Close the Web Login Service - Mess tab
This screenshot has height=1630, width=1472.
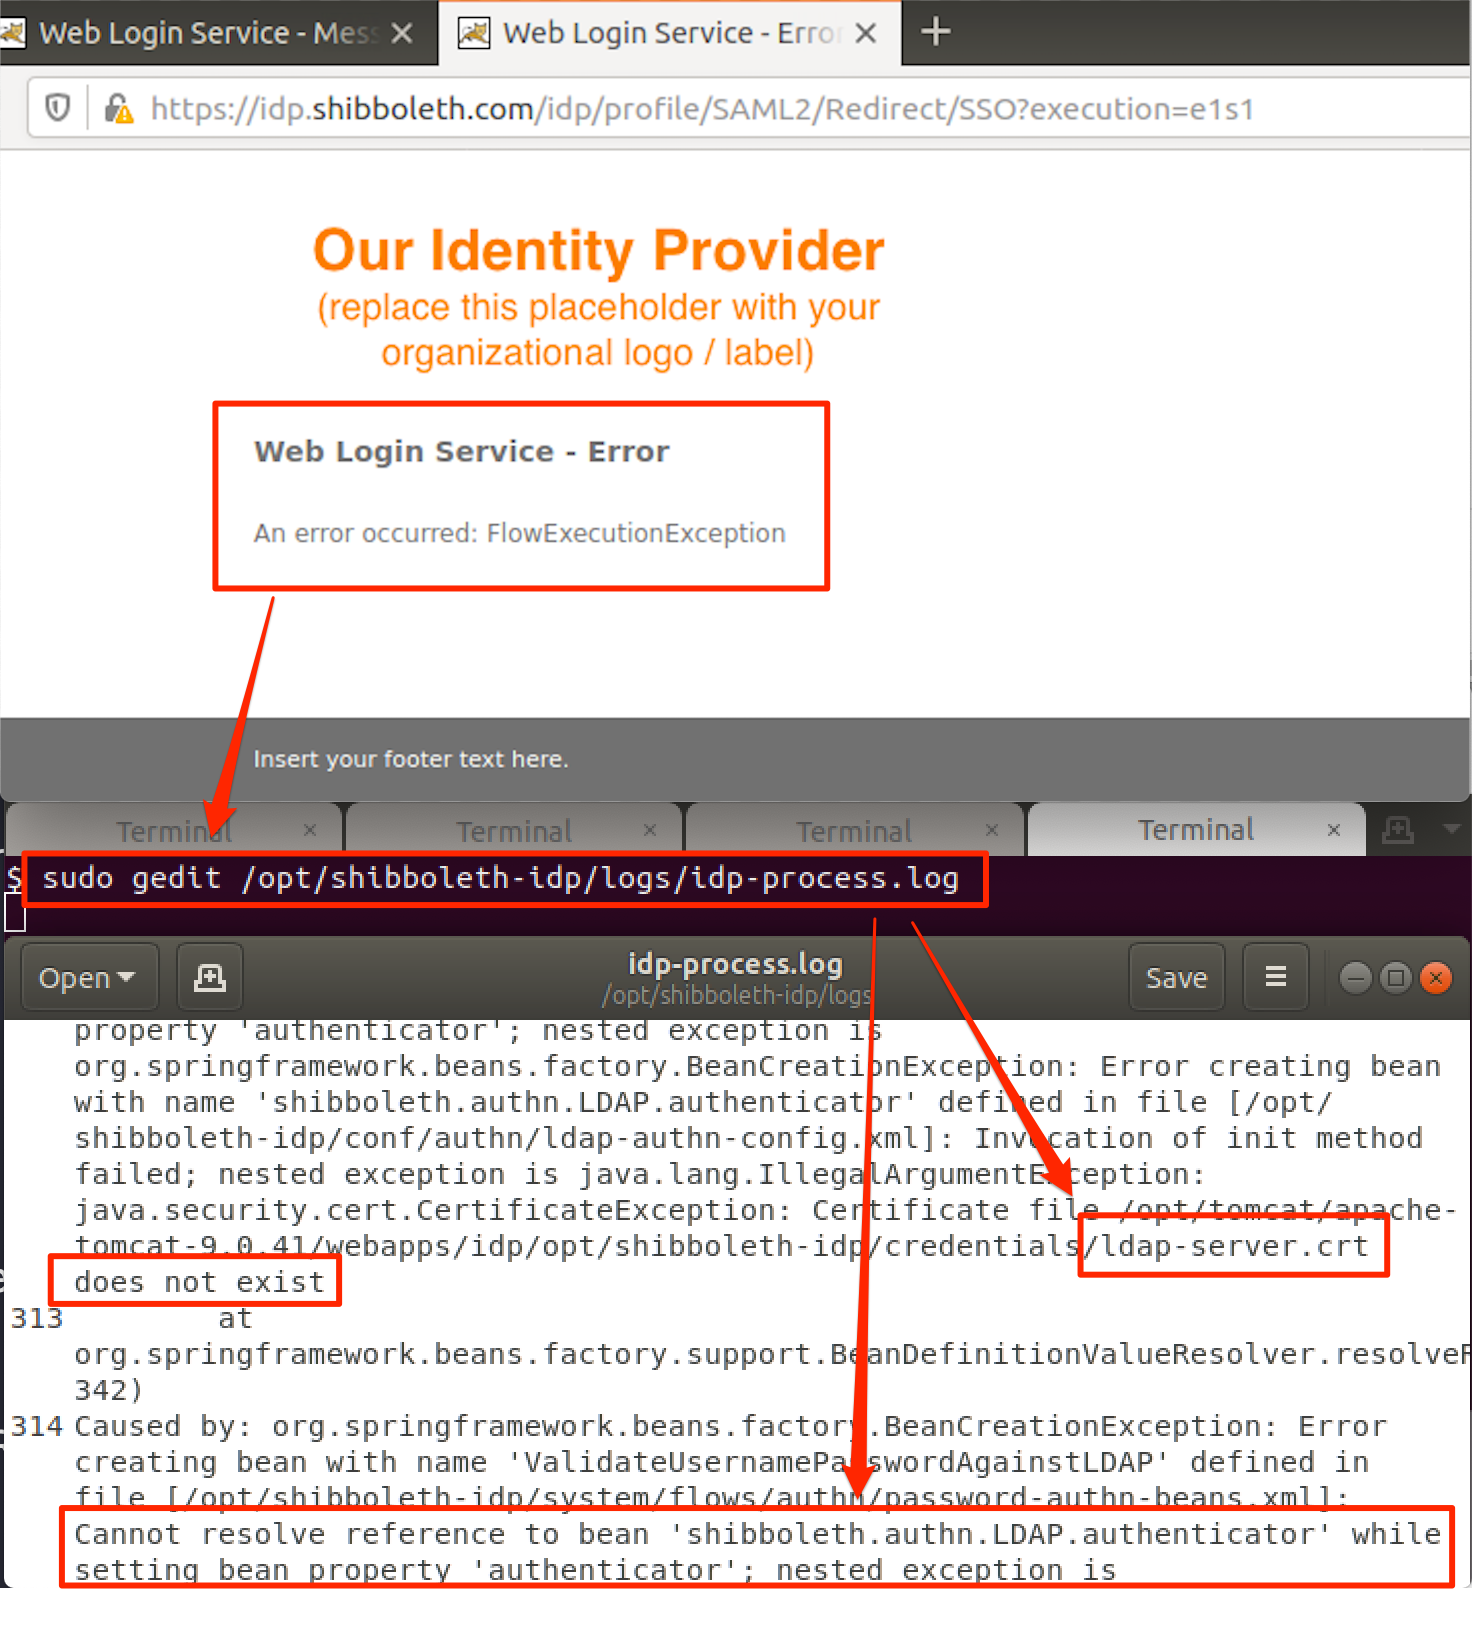402,34
